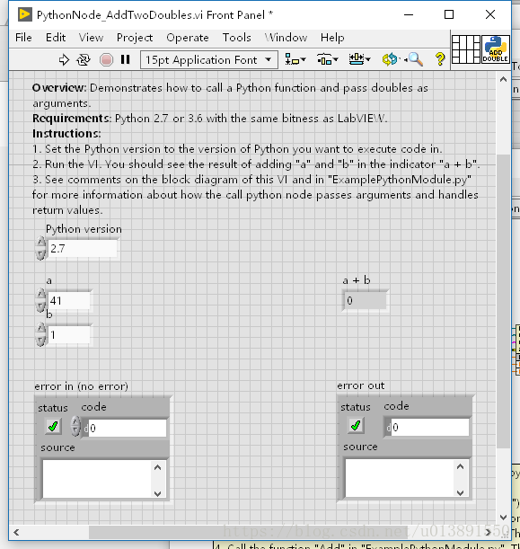Pause the VI execution
Viewport: 520px width, 549px height.
coord(125,60)
